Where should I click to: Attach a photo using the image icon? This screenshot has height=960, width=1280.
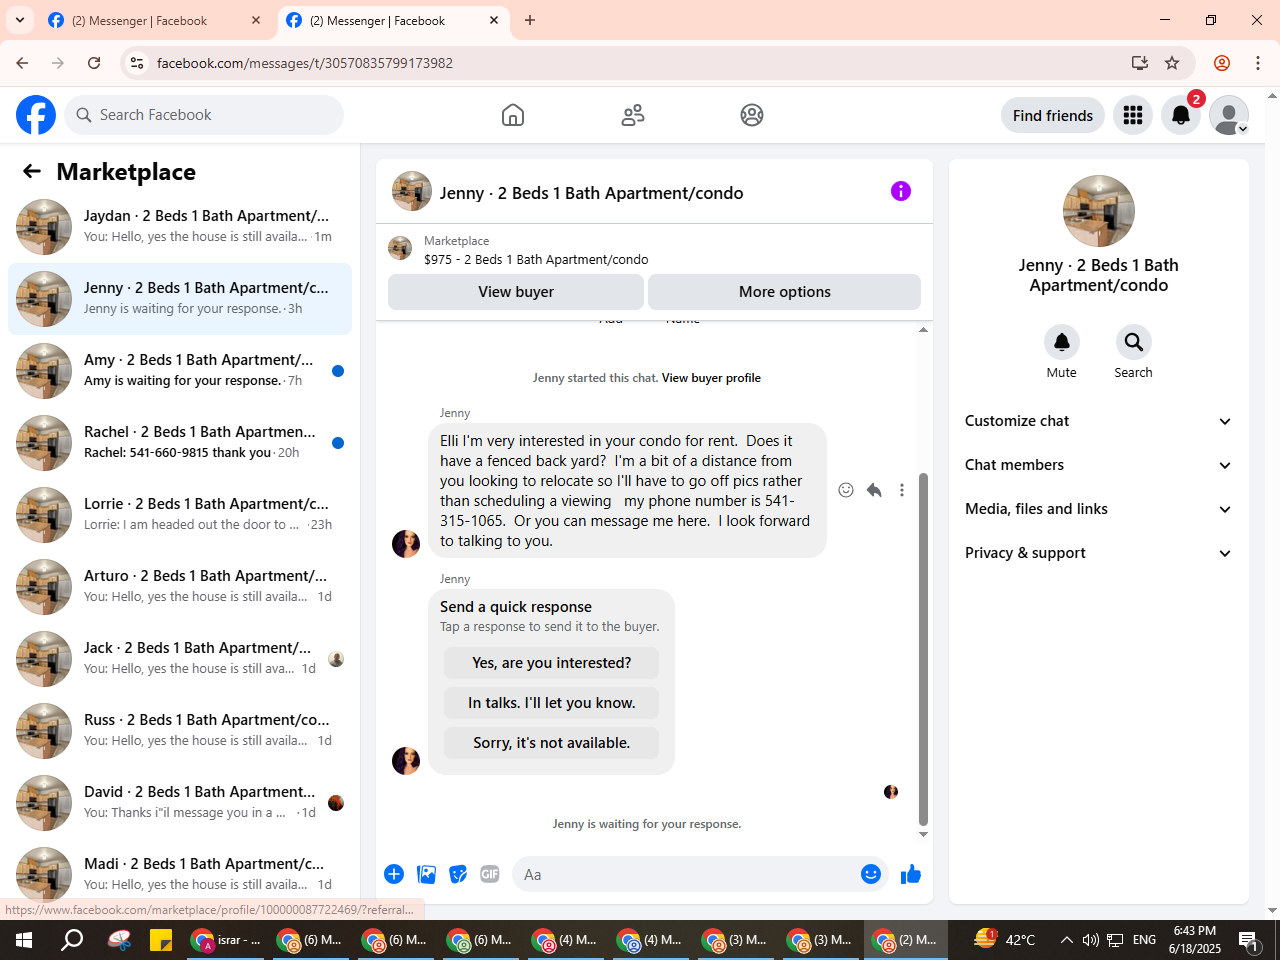click(426, 874)
